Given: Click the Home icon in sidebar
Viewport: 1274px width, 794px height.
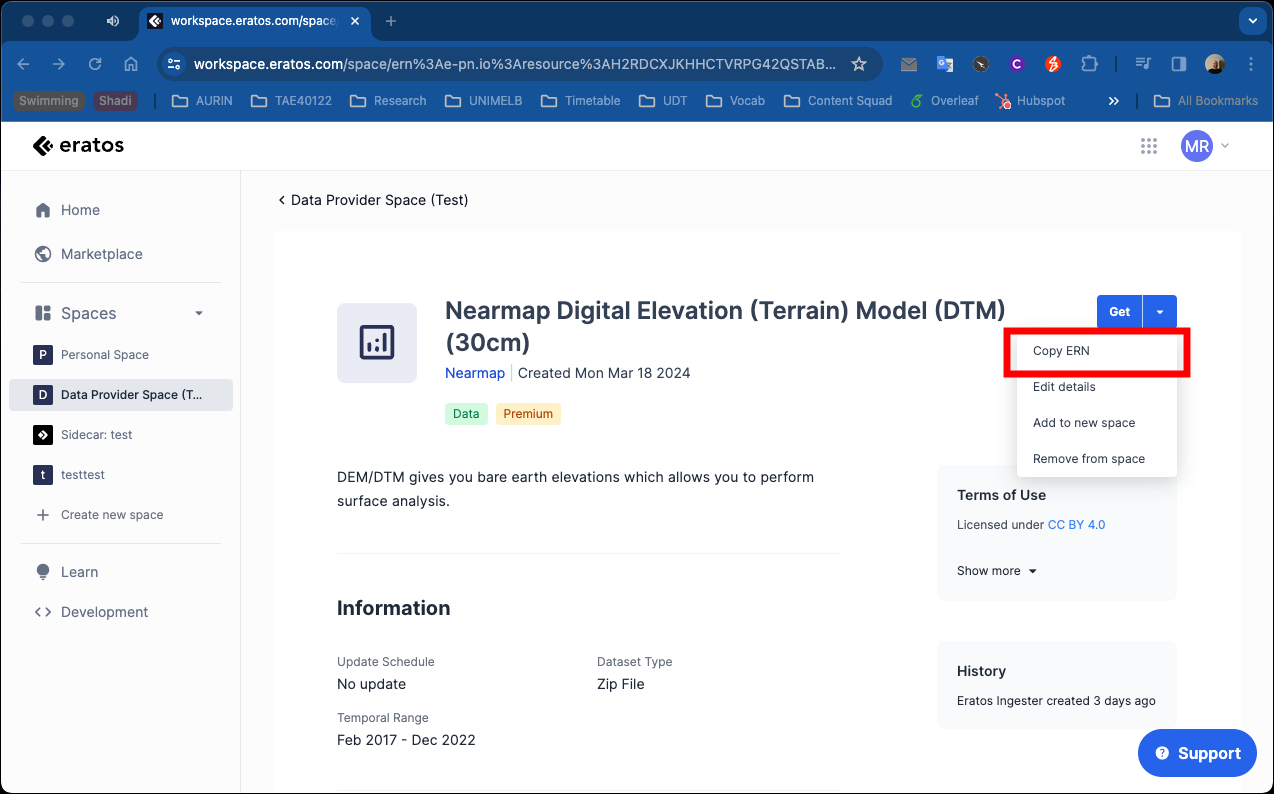Looking at the screenshot, I should [x=43, y=210].
